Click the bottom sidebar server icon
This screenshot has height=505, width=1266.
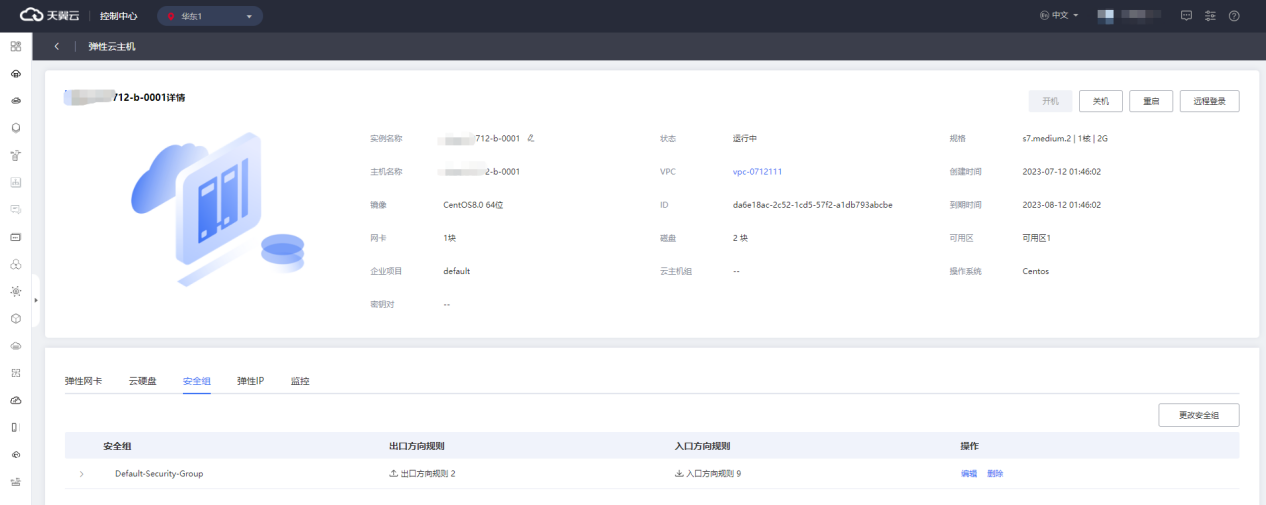(15, 482)
